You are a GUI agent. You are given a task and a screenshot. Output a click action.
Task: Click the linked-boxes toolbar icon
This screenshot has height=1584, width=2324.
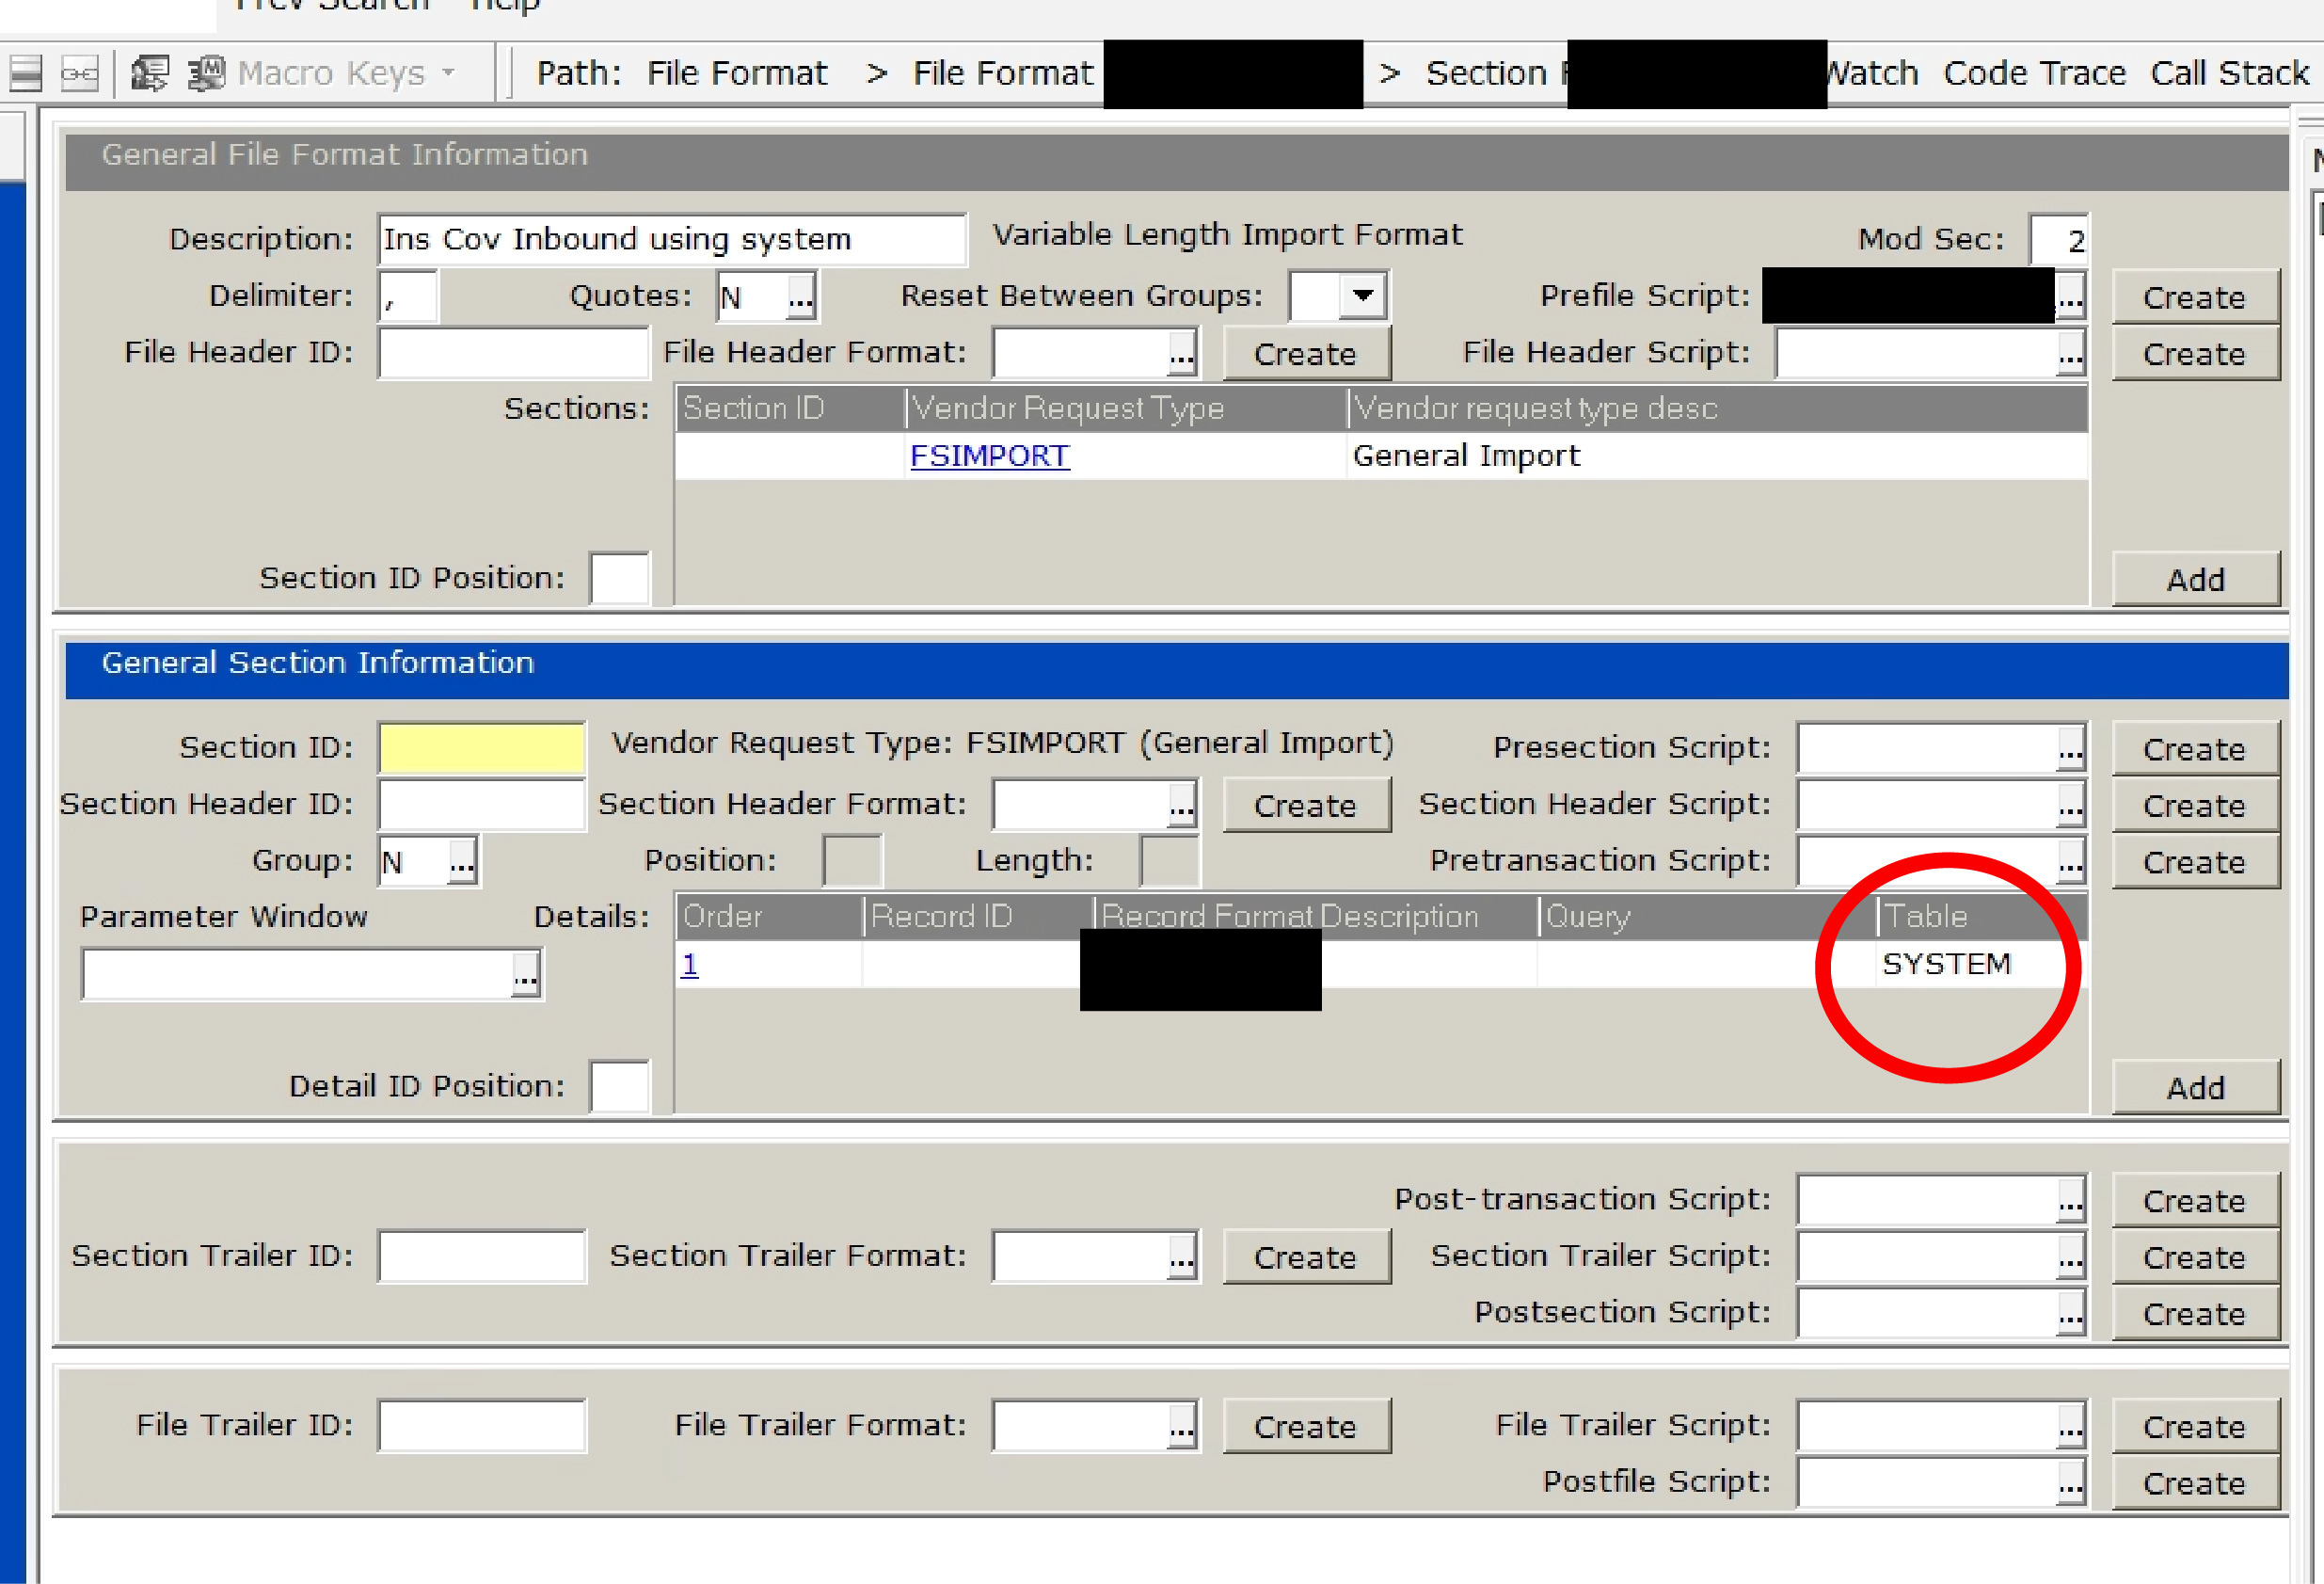80,73
